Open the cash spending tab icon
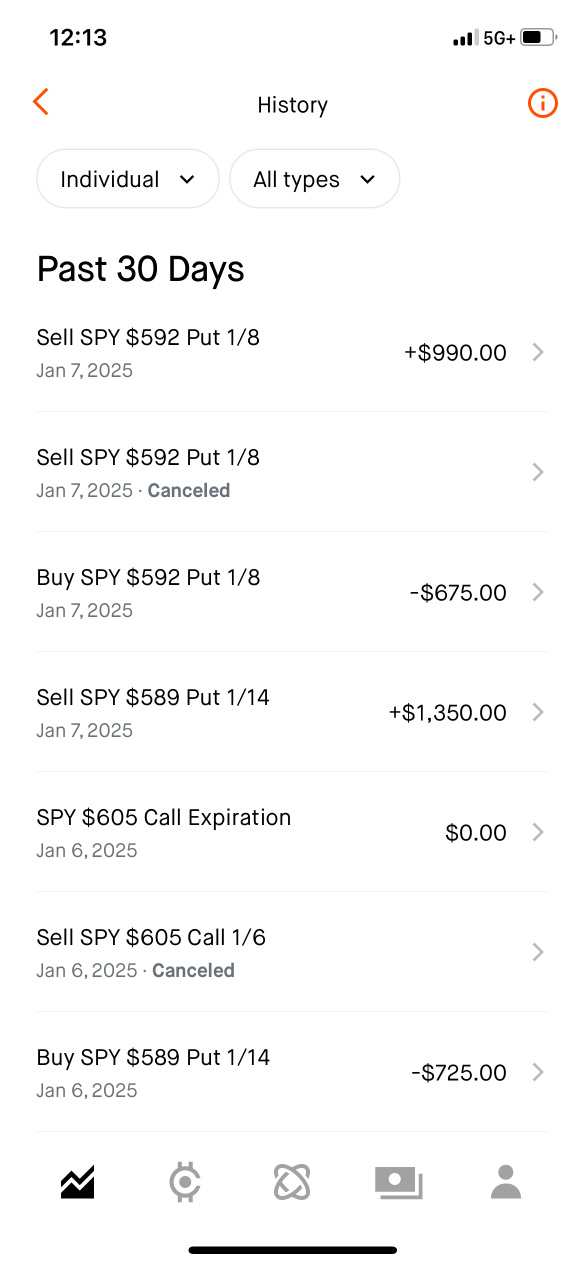585x1266 pixels. pos(399,1182)
